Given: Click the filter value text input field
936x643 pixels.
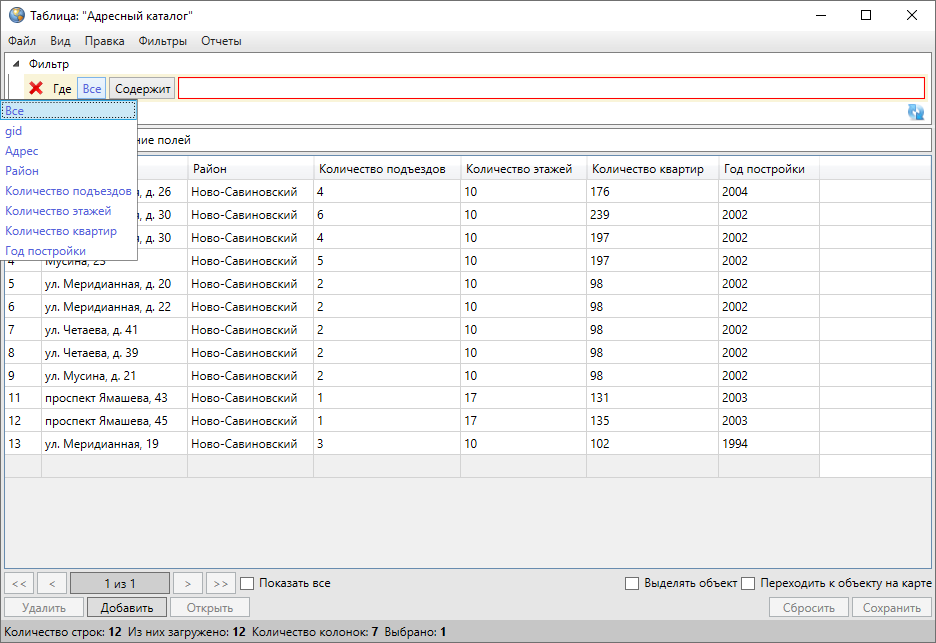Looking at the screenshot, I should (550, 89).
